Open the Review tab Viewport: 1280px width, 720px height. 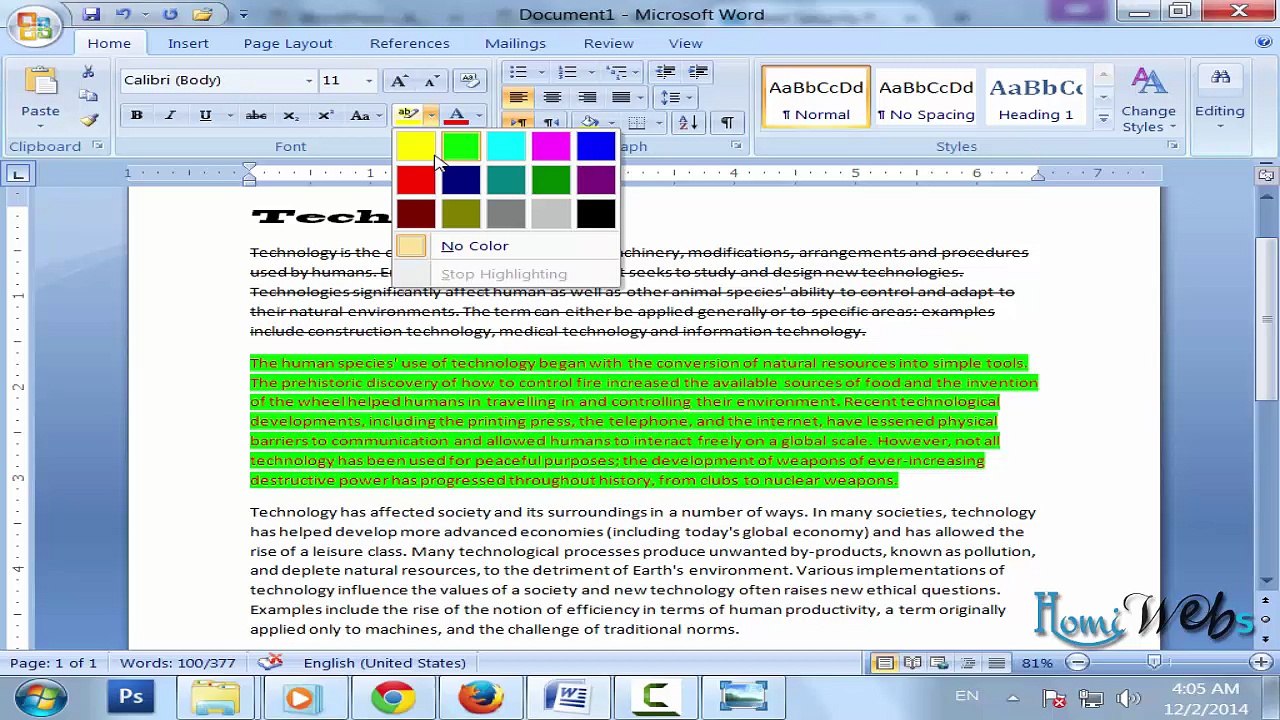pyautogui.click(x=609, y=43)
